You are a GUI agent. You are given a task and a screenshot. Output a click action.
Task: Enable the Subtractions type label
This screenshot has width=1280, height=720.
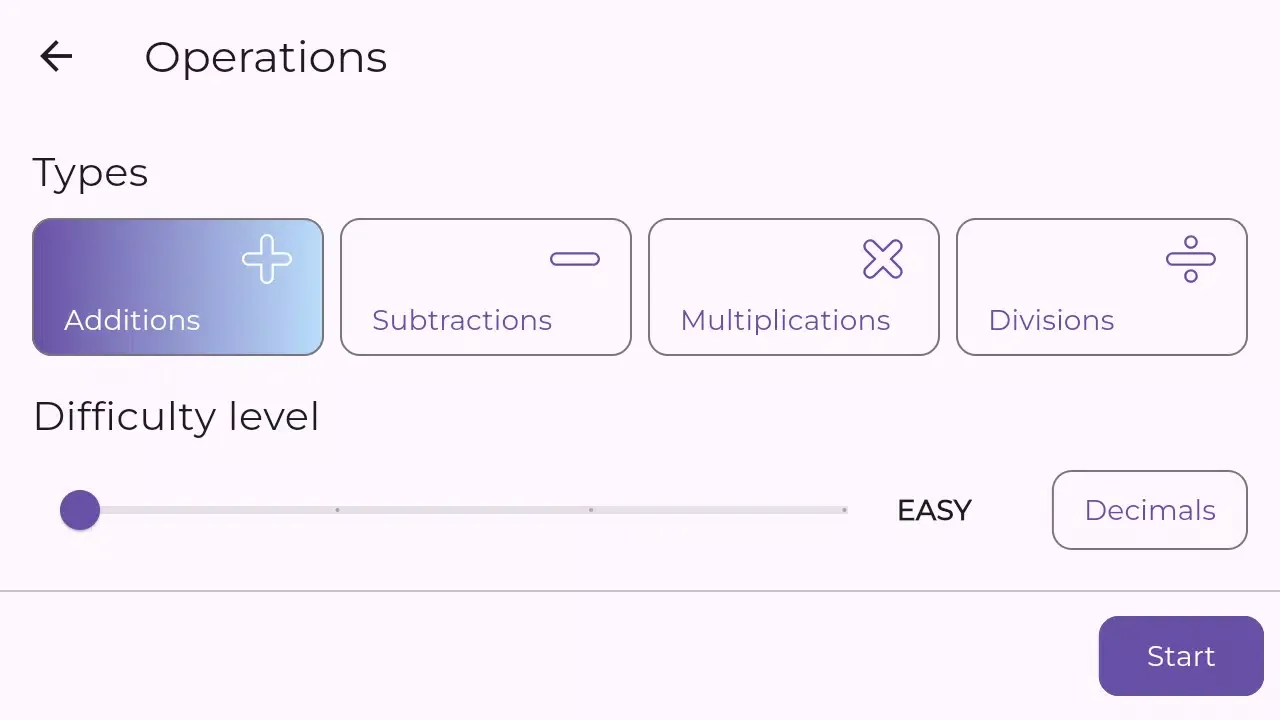tap(462, 320)
